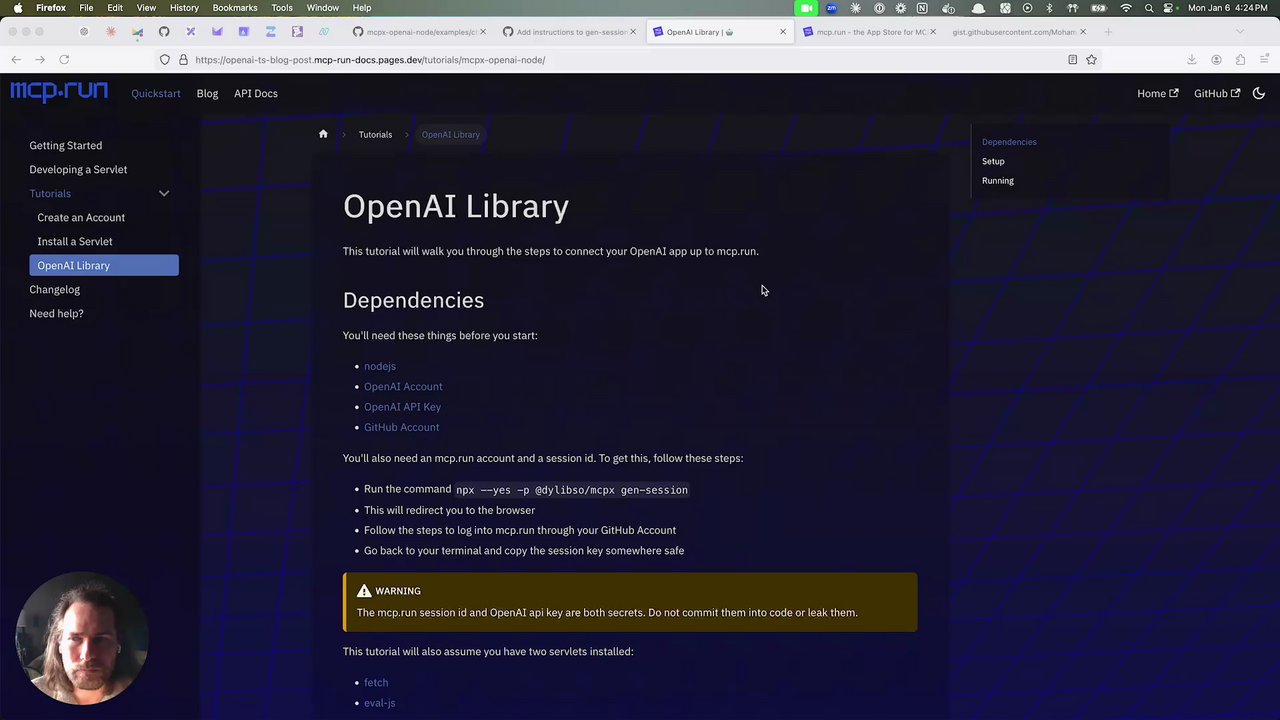Viewport: 1280px width, 720px height.
Task: Follow the OpenAI API Key link
Action: pyautogui.click(x=402, y=407)
